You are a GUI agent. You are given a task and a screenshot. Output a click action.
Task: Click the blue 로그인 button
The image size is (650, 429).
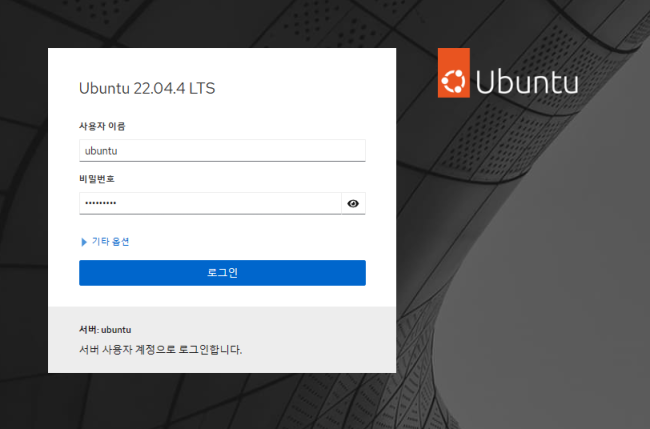tap(222, 273)
